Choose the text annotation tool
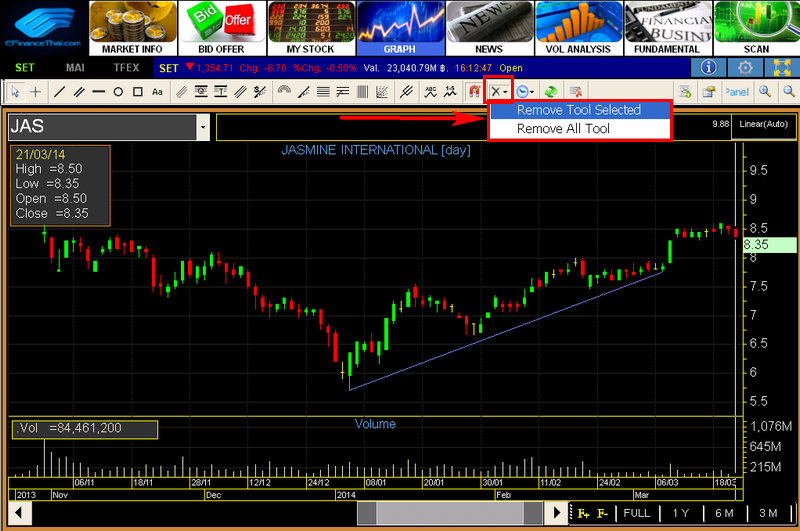This screenshot has width=800, height=531. tap(157, 91)
